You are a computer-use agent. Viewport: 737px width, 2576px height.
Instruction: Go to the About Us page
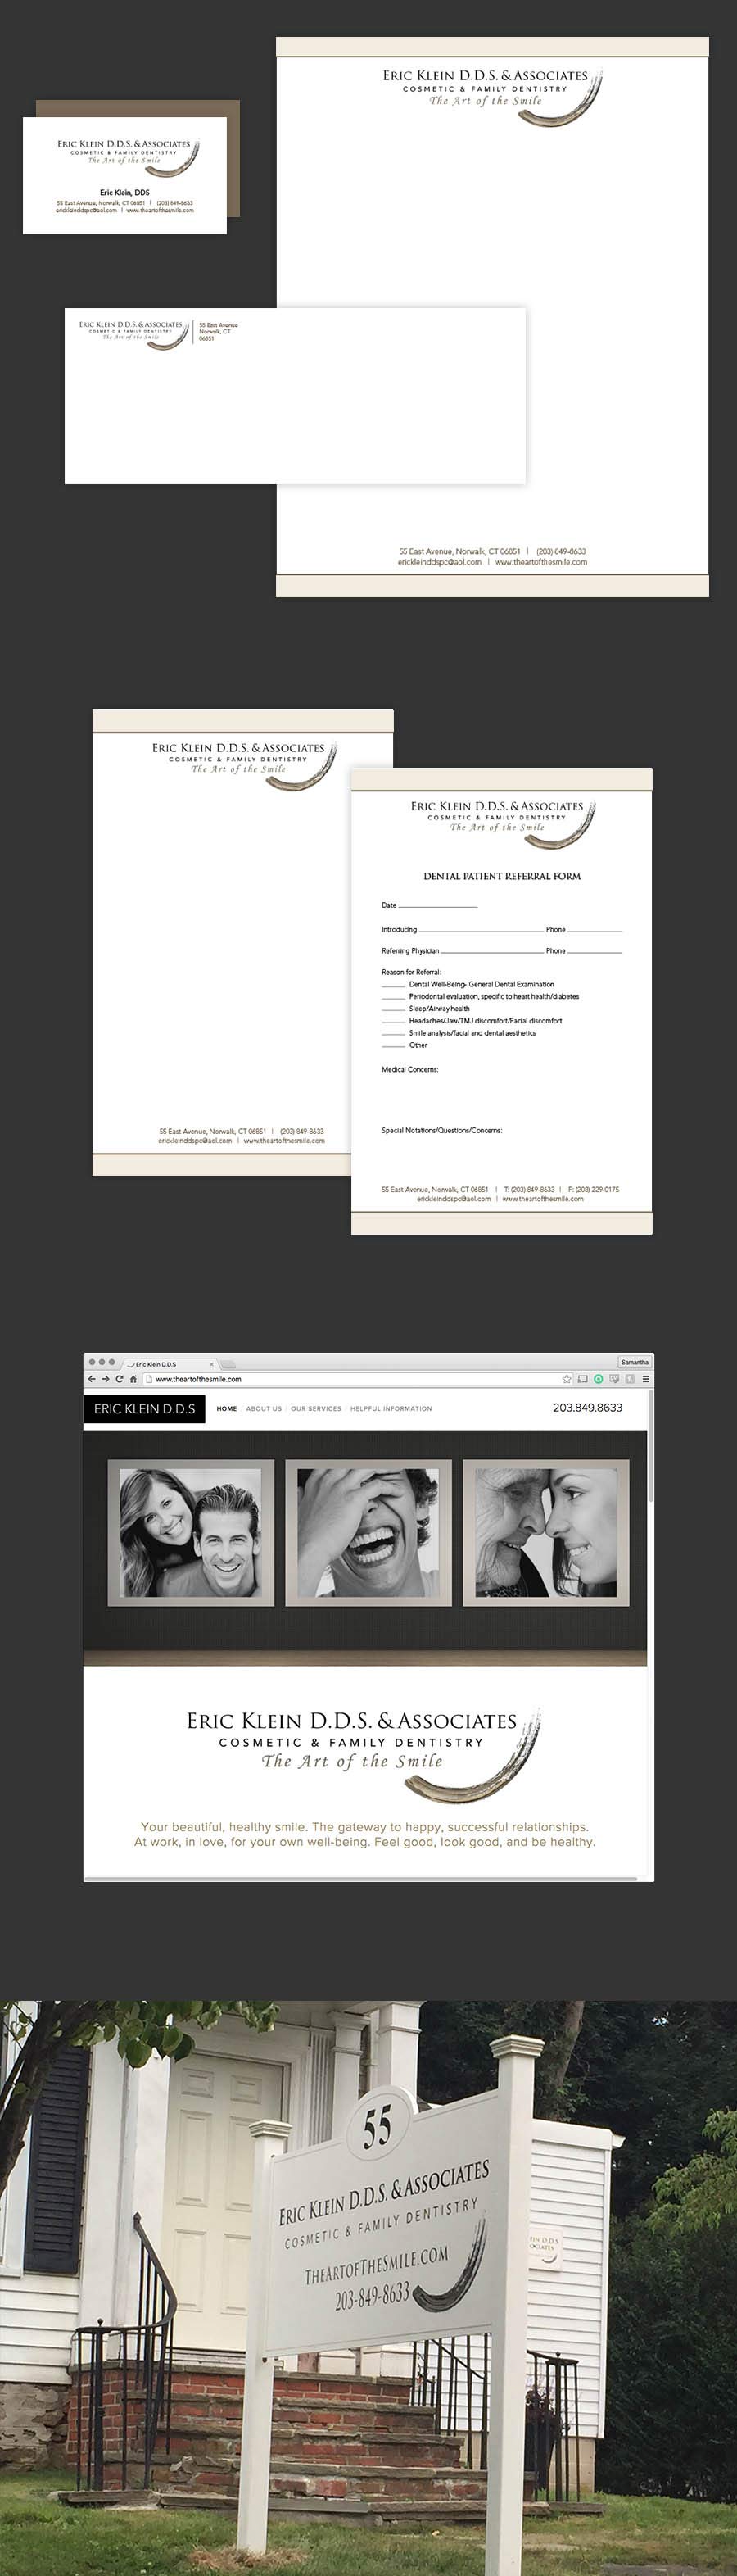[x=264, y=1409]
